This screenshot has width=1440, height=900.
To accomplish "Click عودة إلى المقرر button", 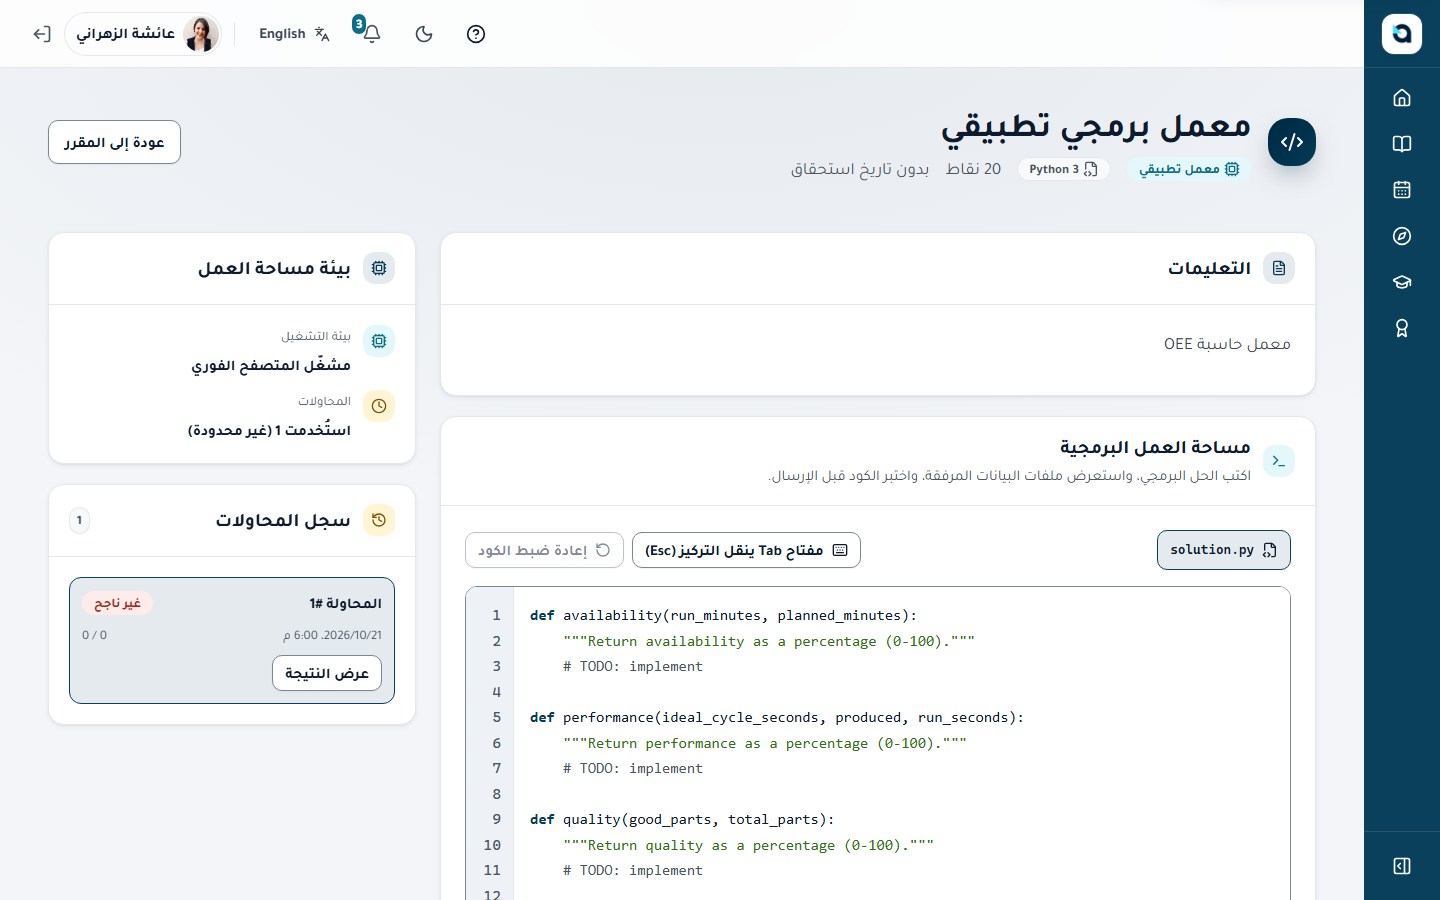I will click(114, 142).
